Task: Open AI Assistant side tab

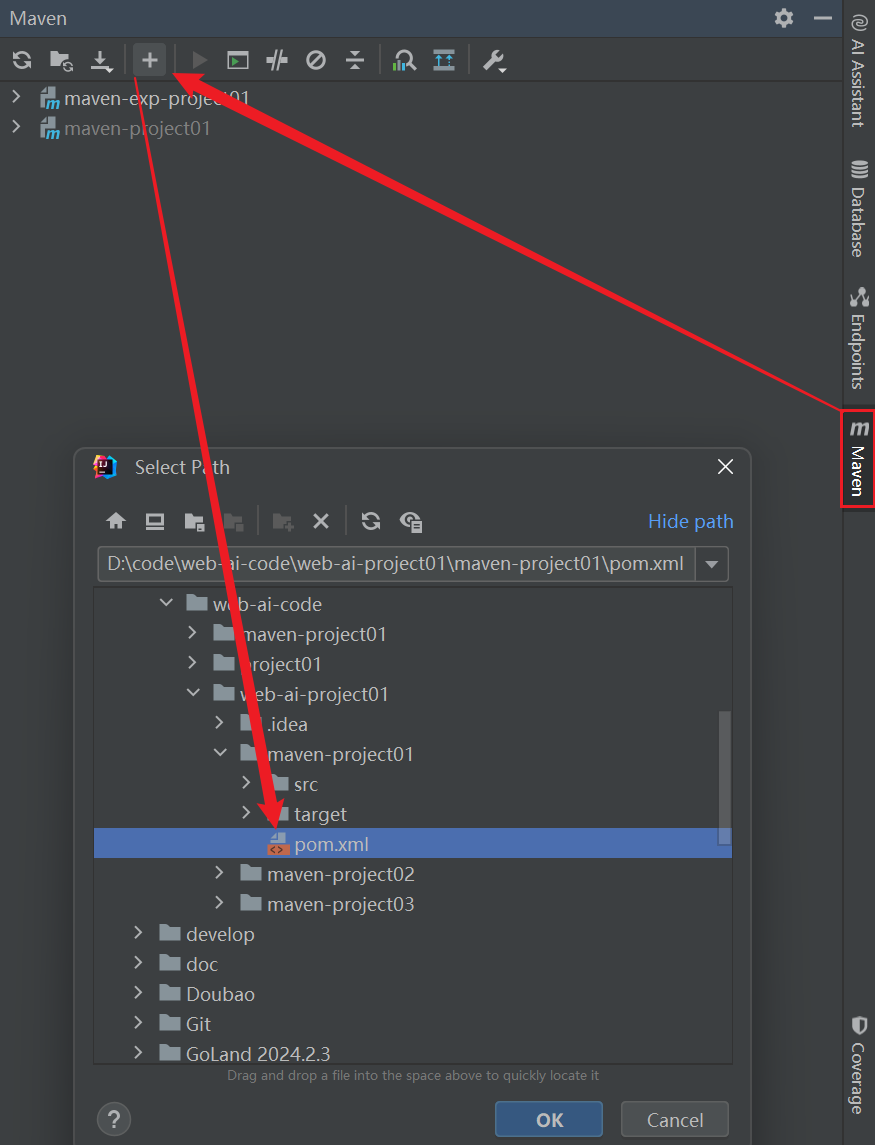Action: point(858,71)
